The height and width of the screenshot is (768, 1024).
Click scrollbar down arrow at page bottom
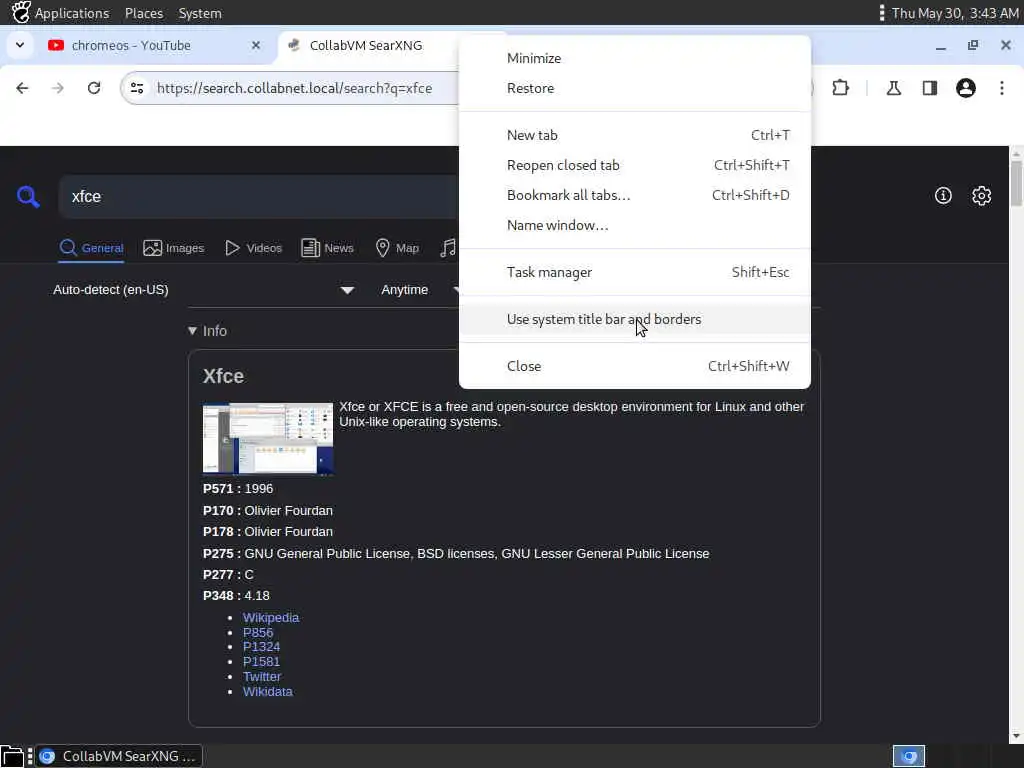point(1016,737)
